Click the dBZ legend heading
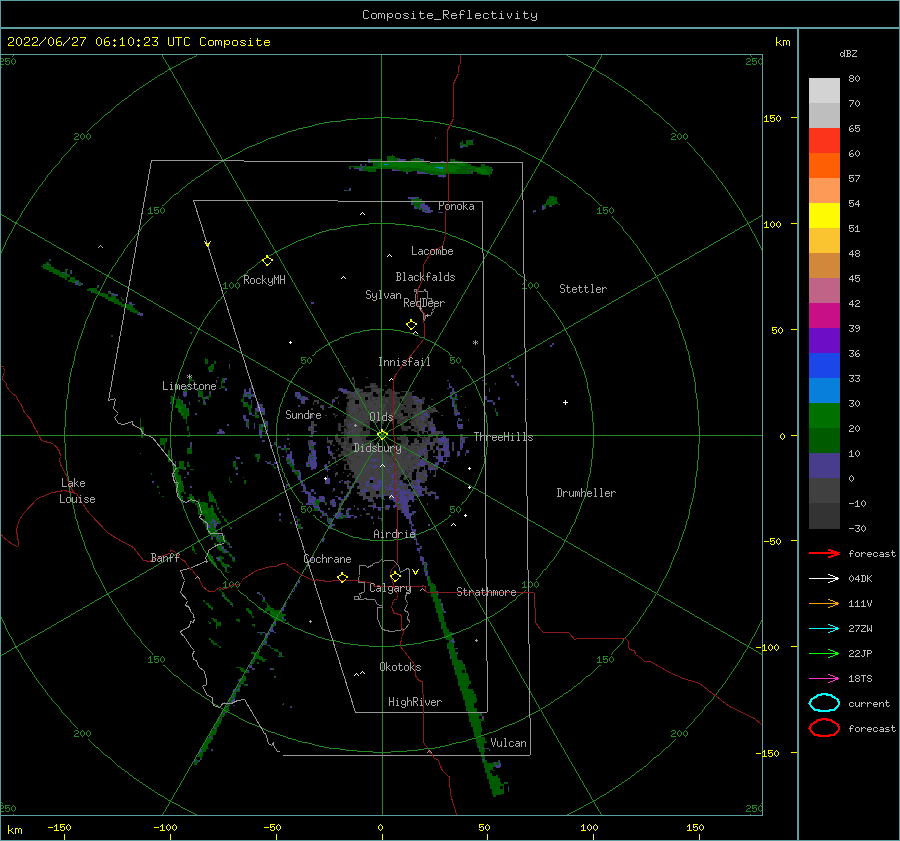The image size is (900, 841). click(x=848, y=53)
